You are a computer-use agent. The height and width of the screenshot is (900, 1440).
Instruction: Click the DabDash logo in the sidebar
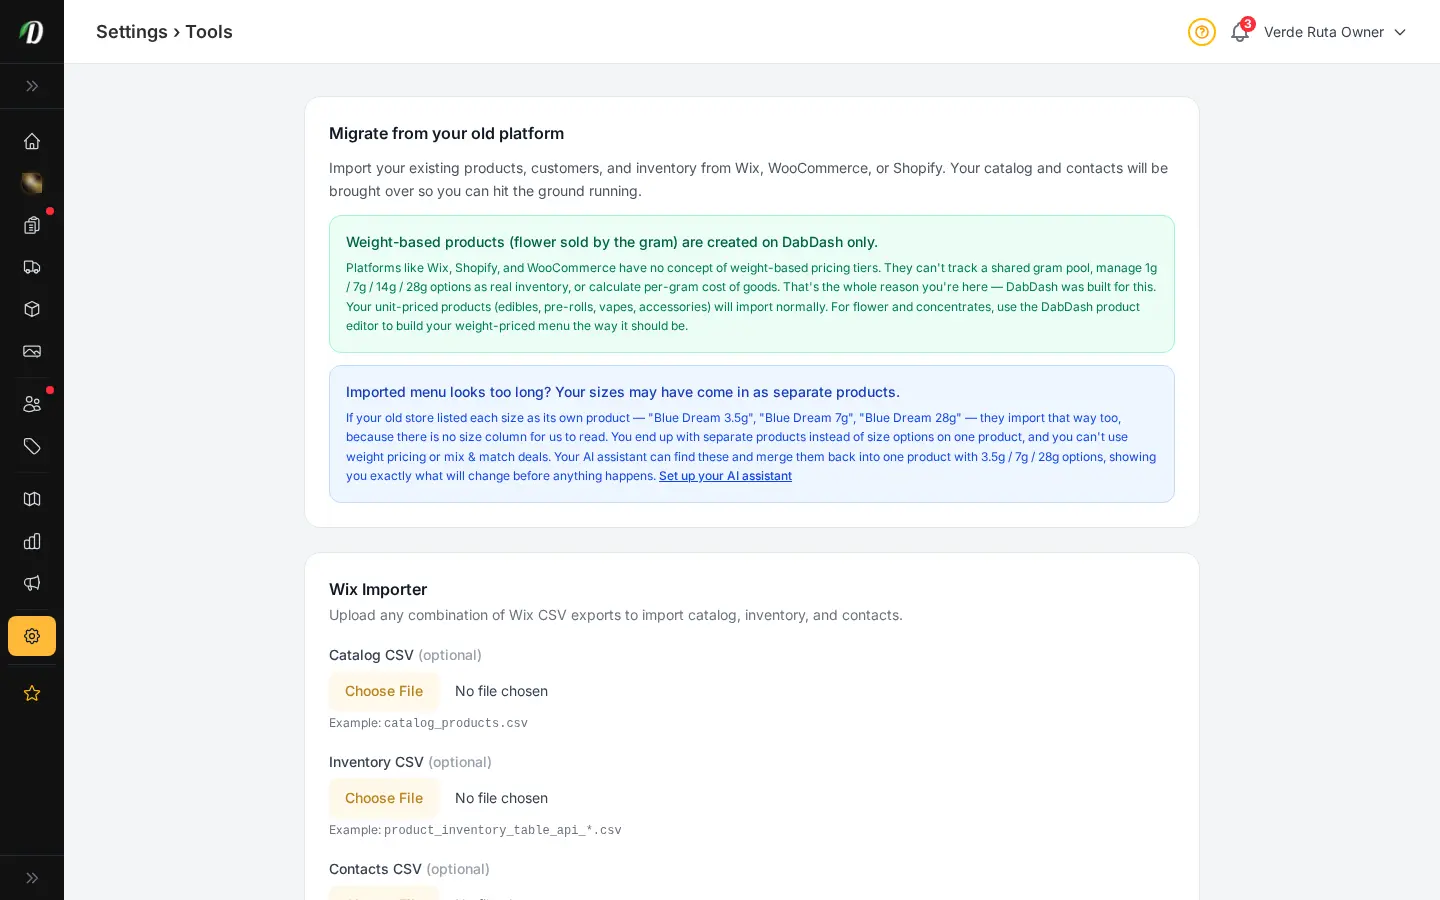click(x=32, y=32)
